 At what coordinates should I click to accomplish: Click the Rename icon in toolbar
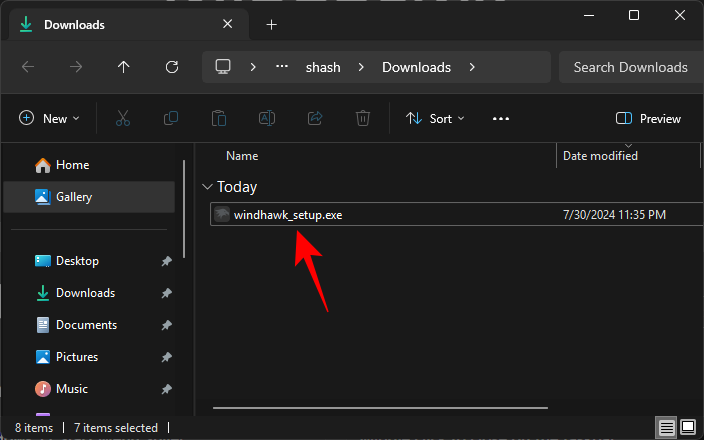point(267,118)
